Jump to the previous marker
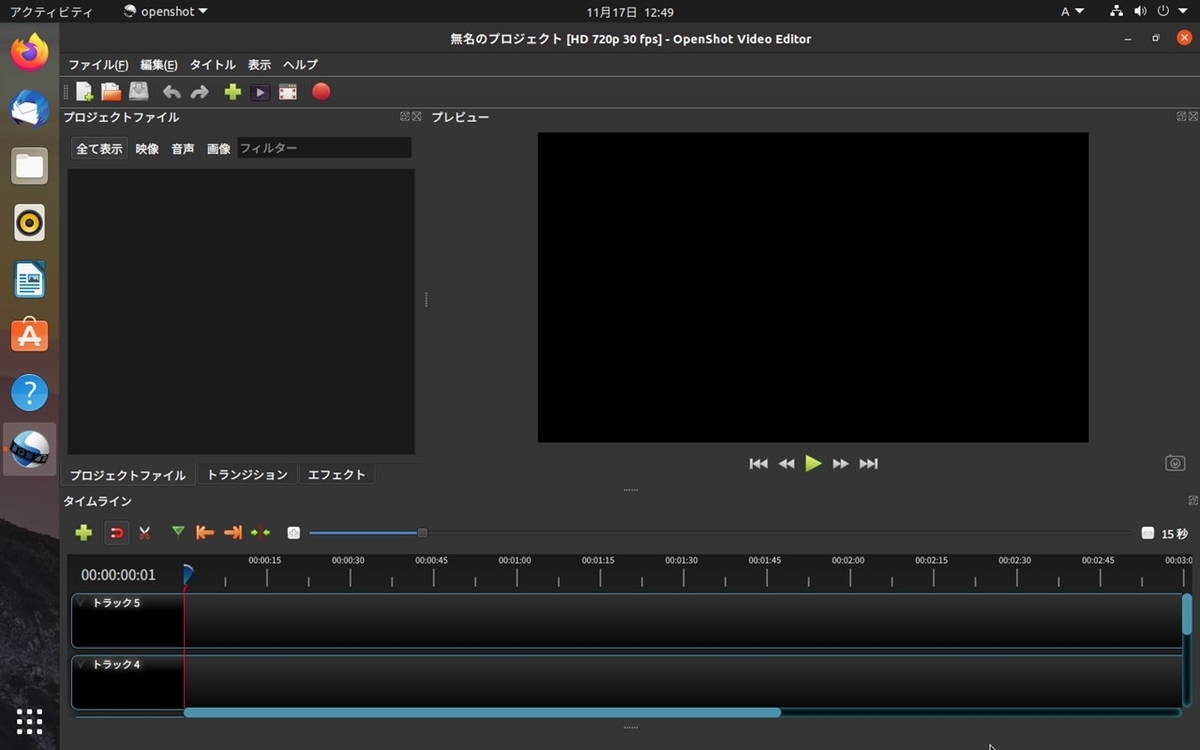Screen dimensions: 1200x750 click(205, 533)
